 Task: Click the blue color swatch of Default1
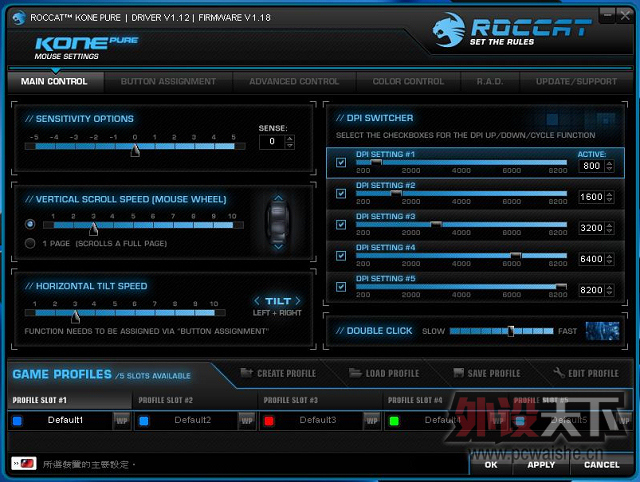pyautogui.click(x=17, y=421)
